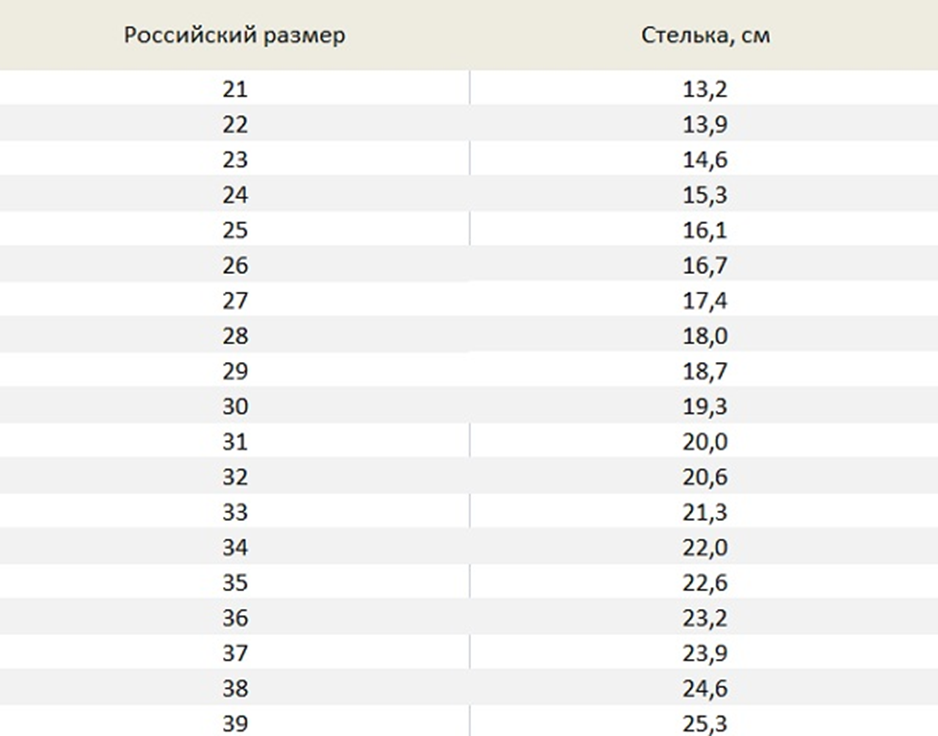Select size 35 cell

point(234,583)
